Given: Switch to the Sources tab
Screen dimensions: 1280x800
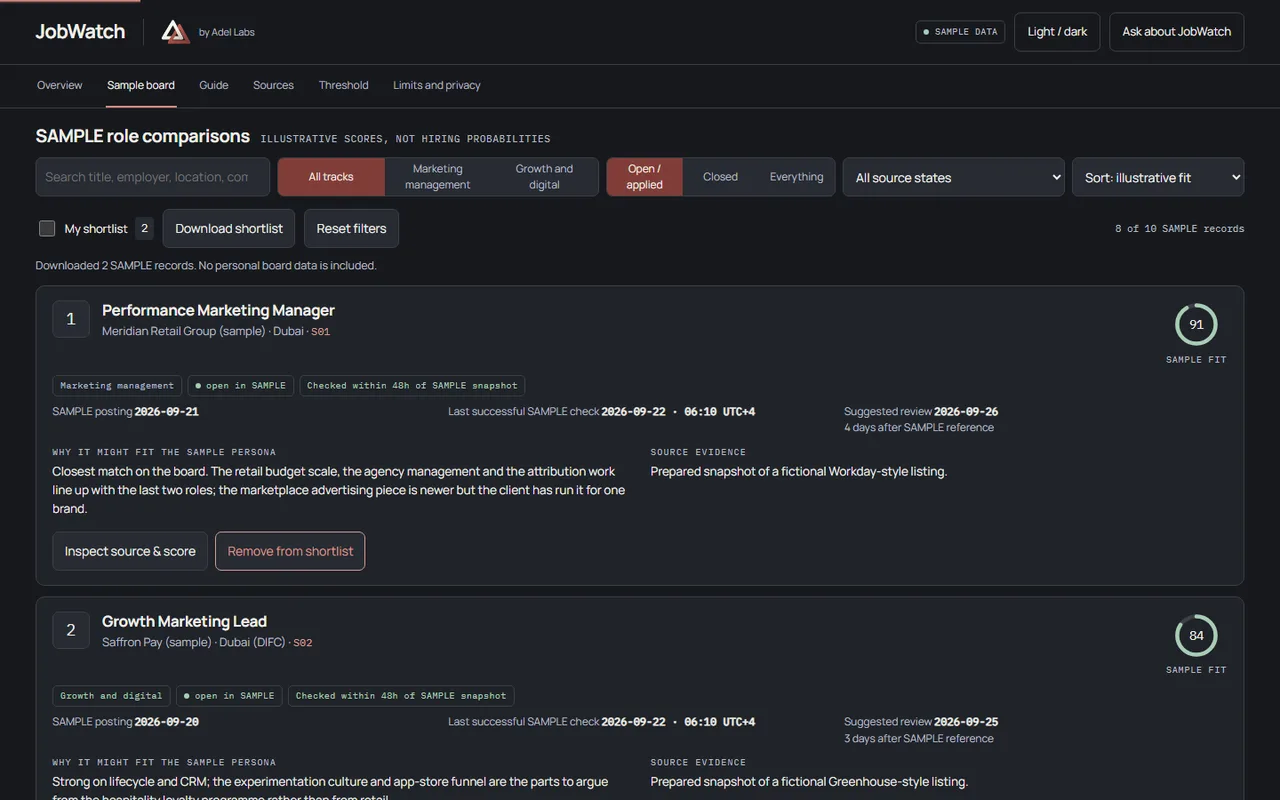Looking at the screenshot, I should (273, 85).
